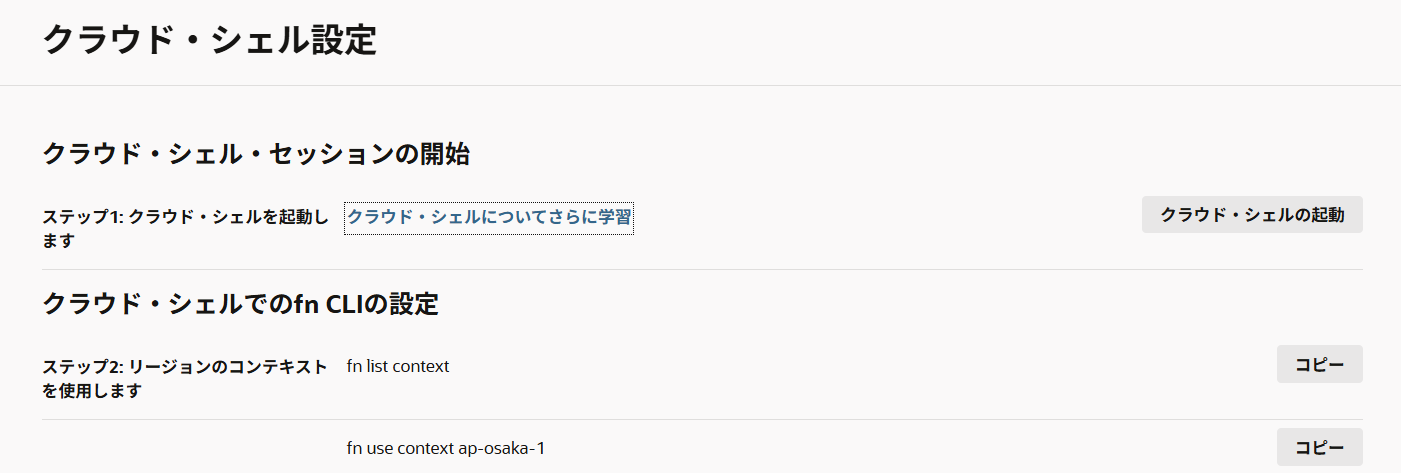Viewport: 1401px width, 473px height.
Task: Click the word 'list' in first command
Action: click(377, 366)
